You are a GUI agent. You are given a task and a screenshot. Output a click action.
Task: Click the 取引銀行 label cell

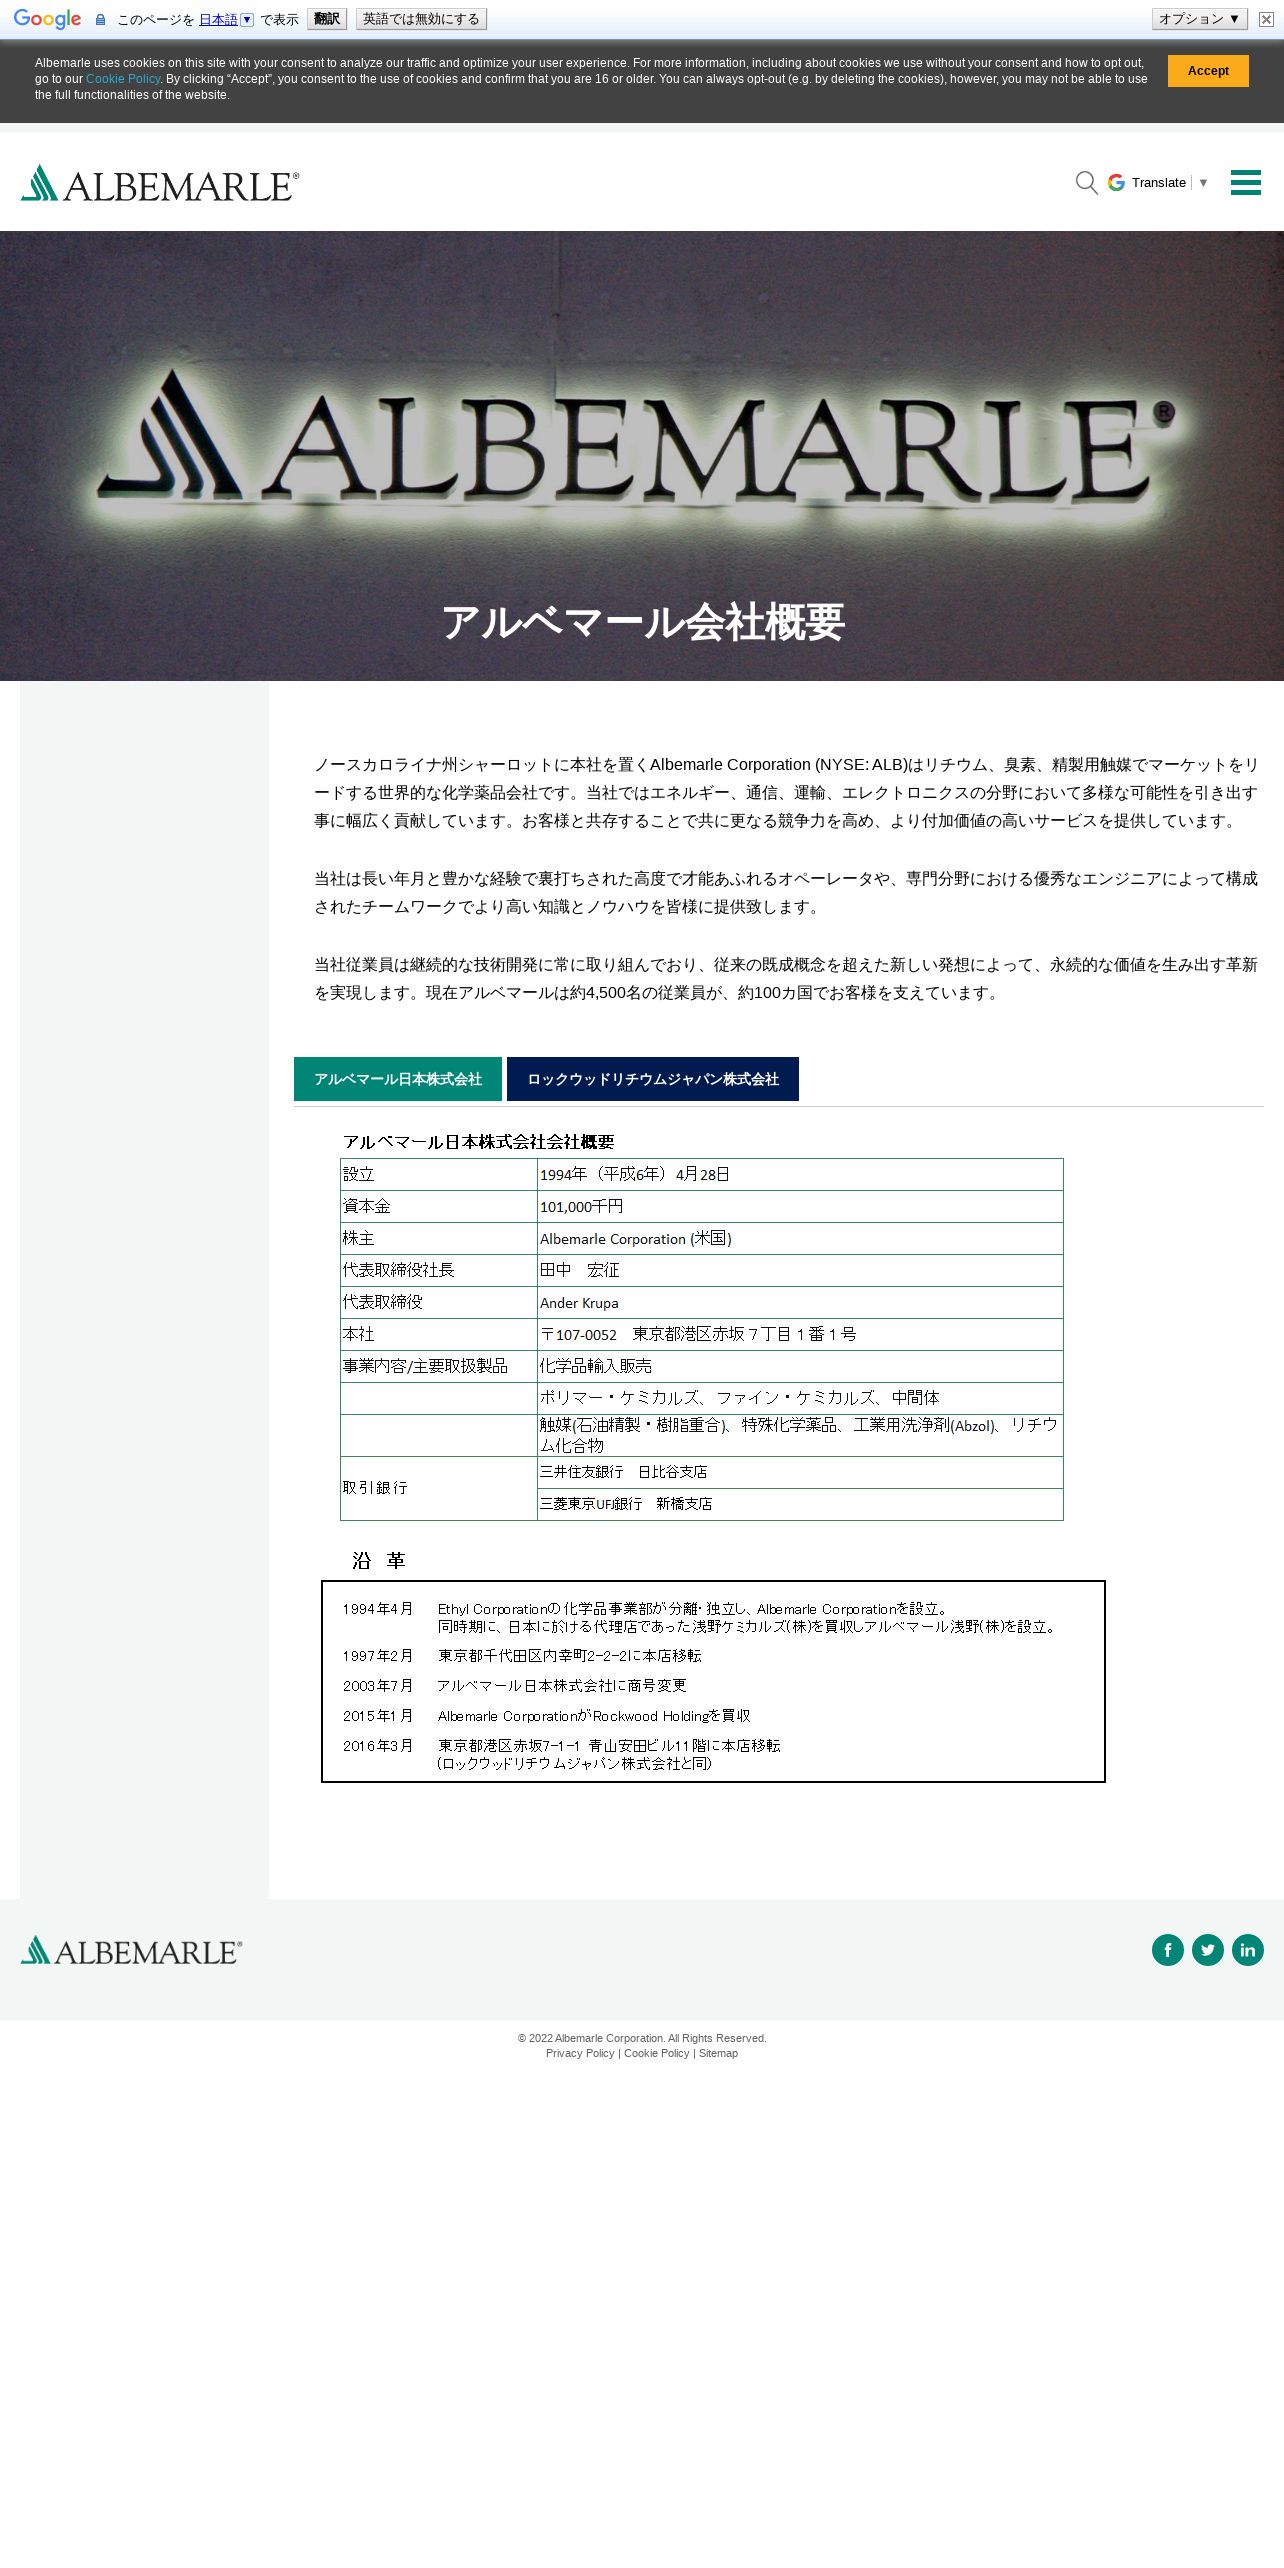click(x=439, y=1488)
